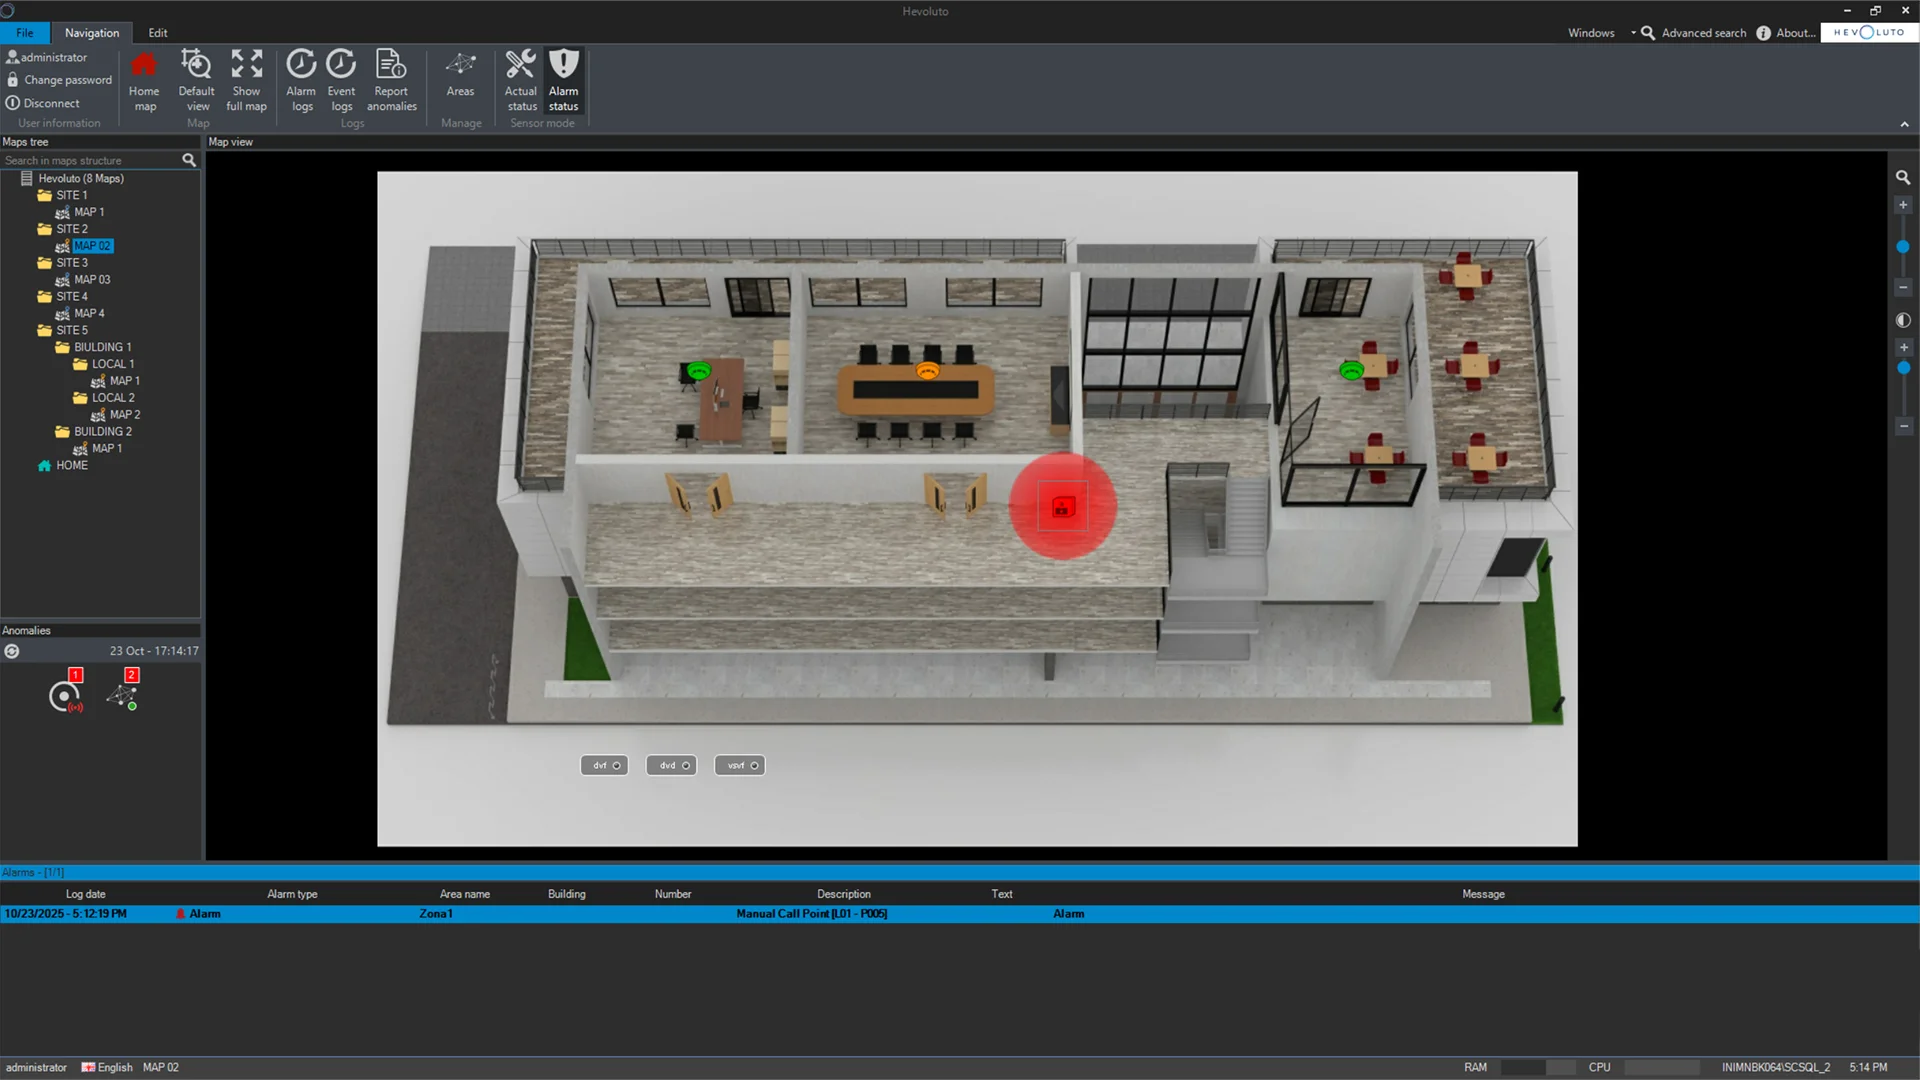Click Change password
The height and width of the screenshot is (1080, 1920).
(67, 80)
